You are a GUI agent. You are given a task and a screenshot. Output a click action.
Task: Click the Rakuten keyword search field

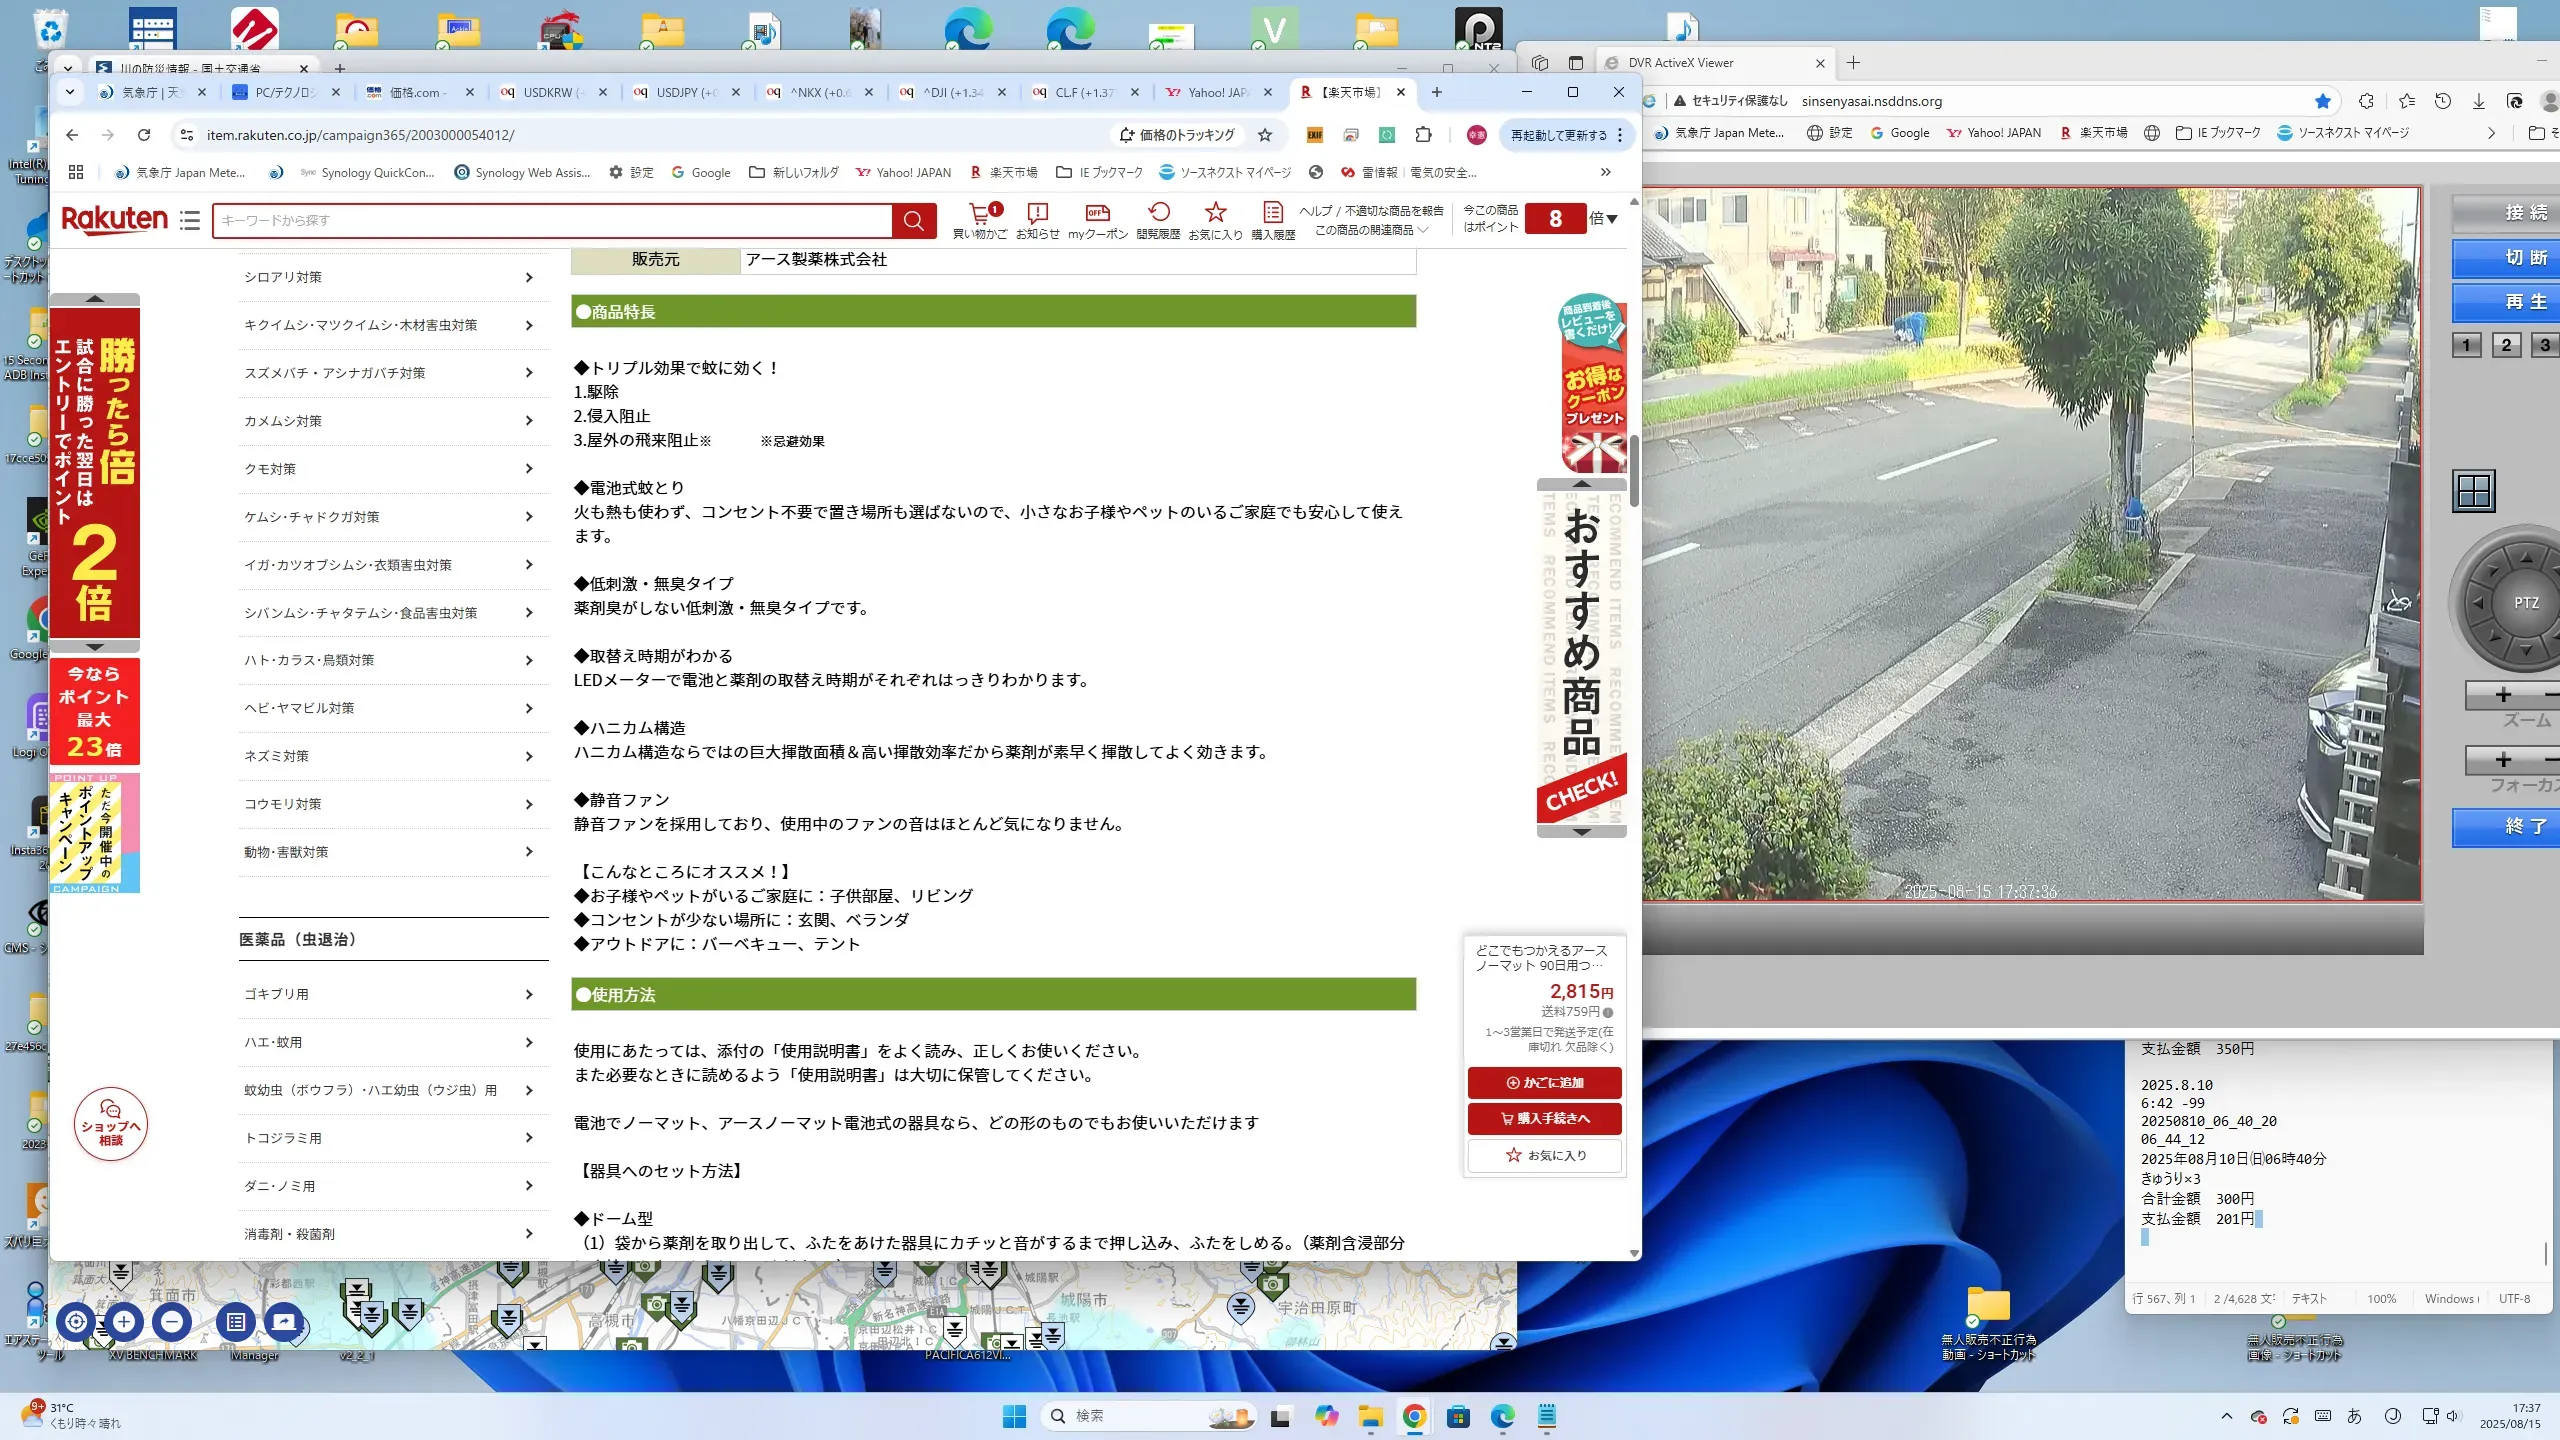click(x=550, y=220)
